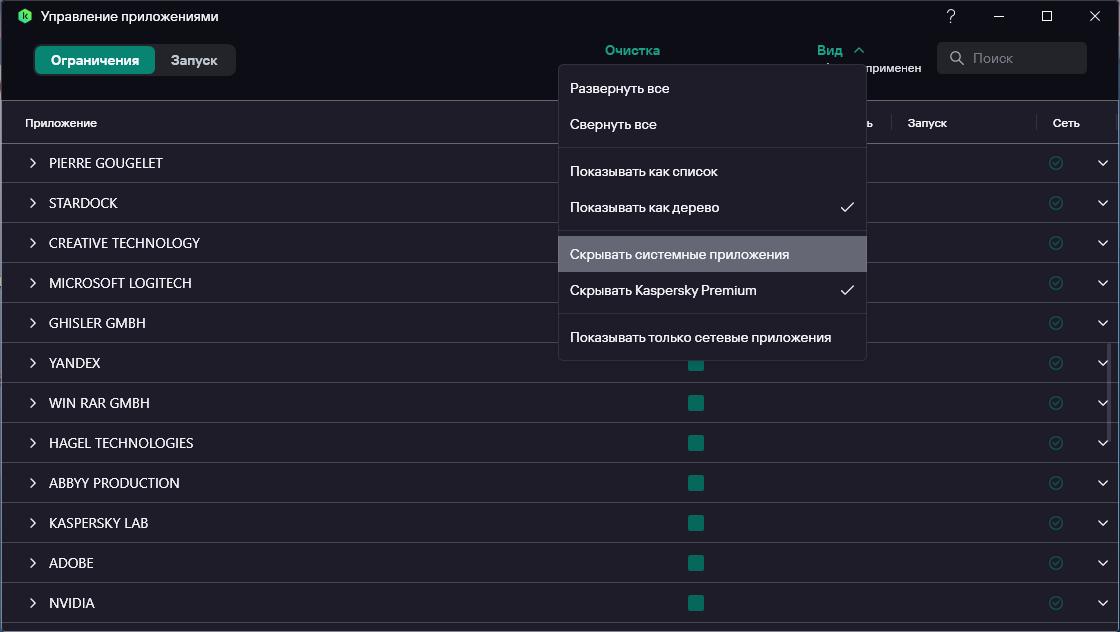
Task: Open network dropdown for HAGEL TECHNOLOGIES
Action: coord(1103,443)
